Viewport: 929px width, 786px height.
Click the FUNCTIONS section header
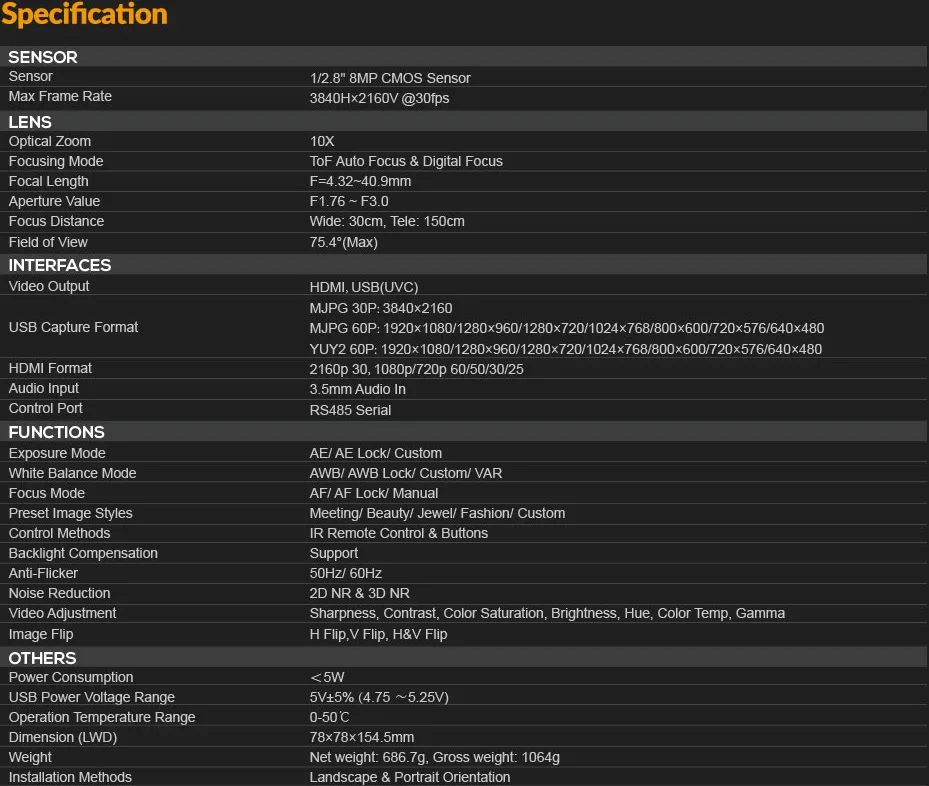click(x=57, y=432)
